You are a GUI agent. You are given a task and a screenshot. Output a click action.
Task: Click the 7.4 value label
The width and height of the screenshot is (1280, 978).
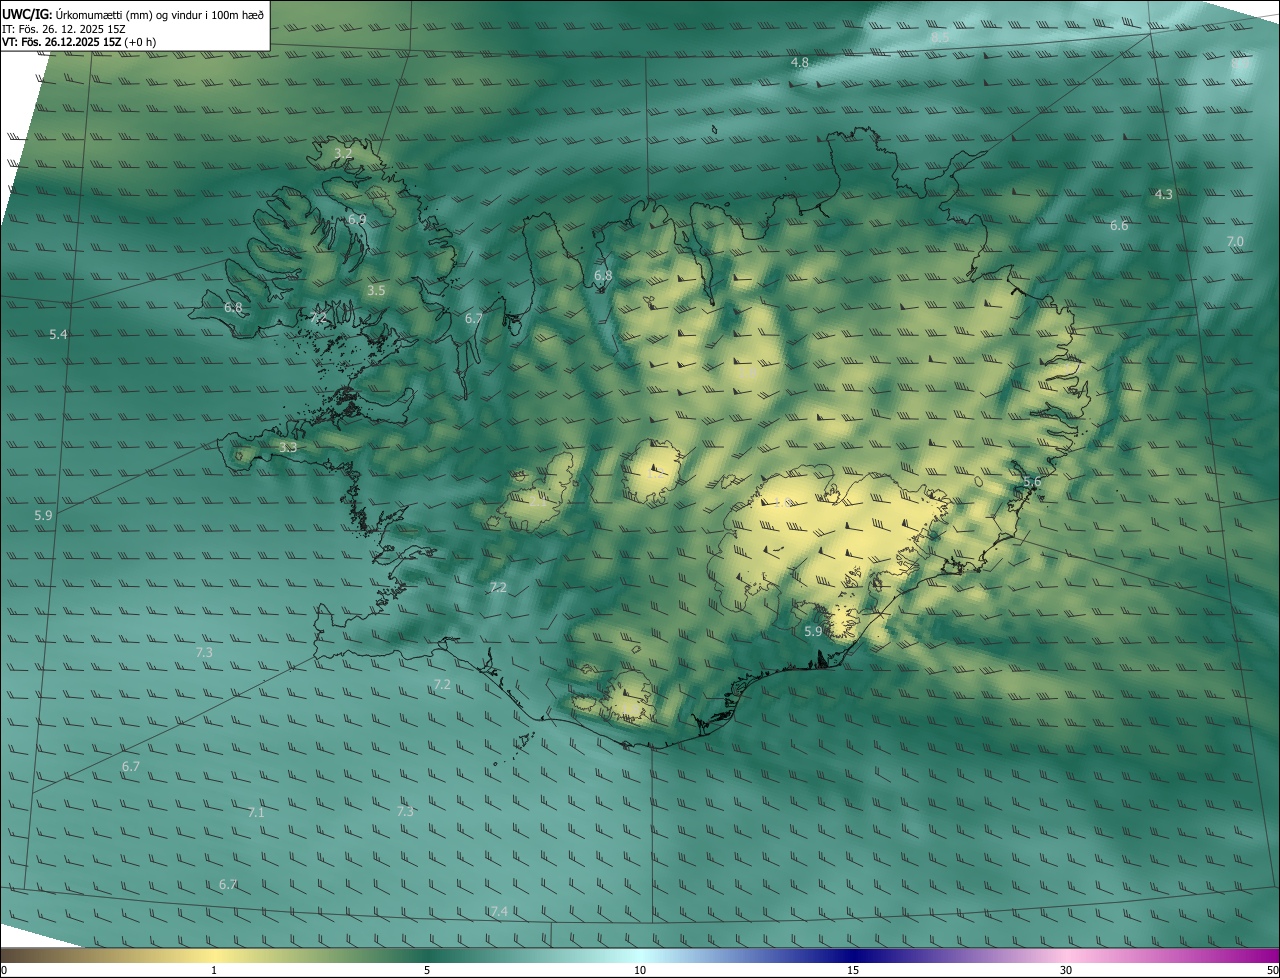(x=499, y=911)
